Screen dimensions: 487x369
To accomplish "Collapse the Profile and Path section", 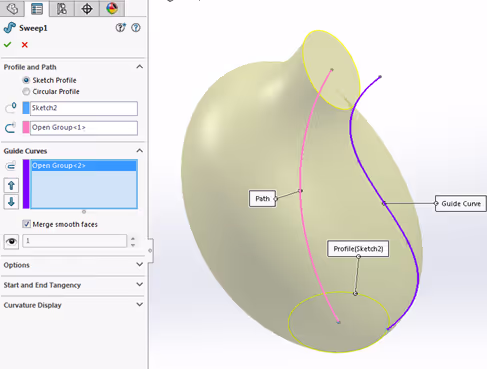I will (140, 67).
